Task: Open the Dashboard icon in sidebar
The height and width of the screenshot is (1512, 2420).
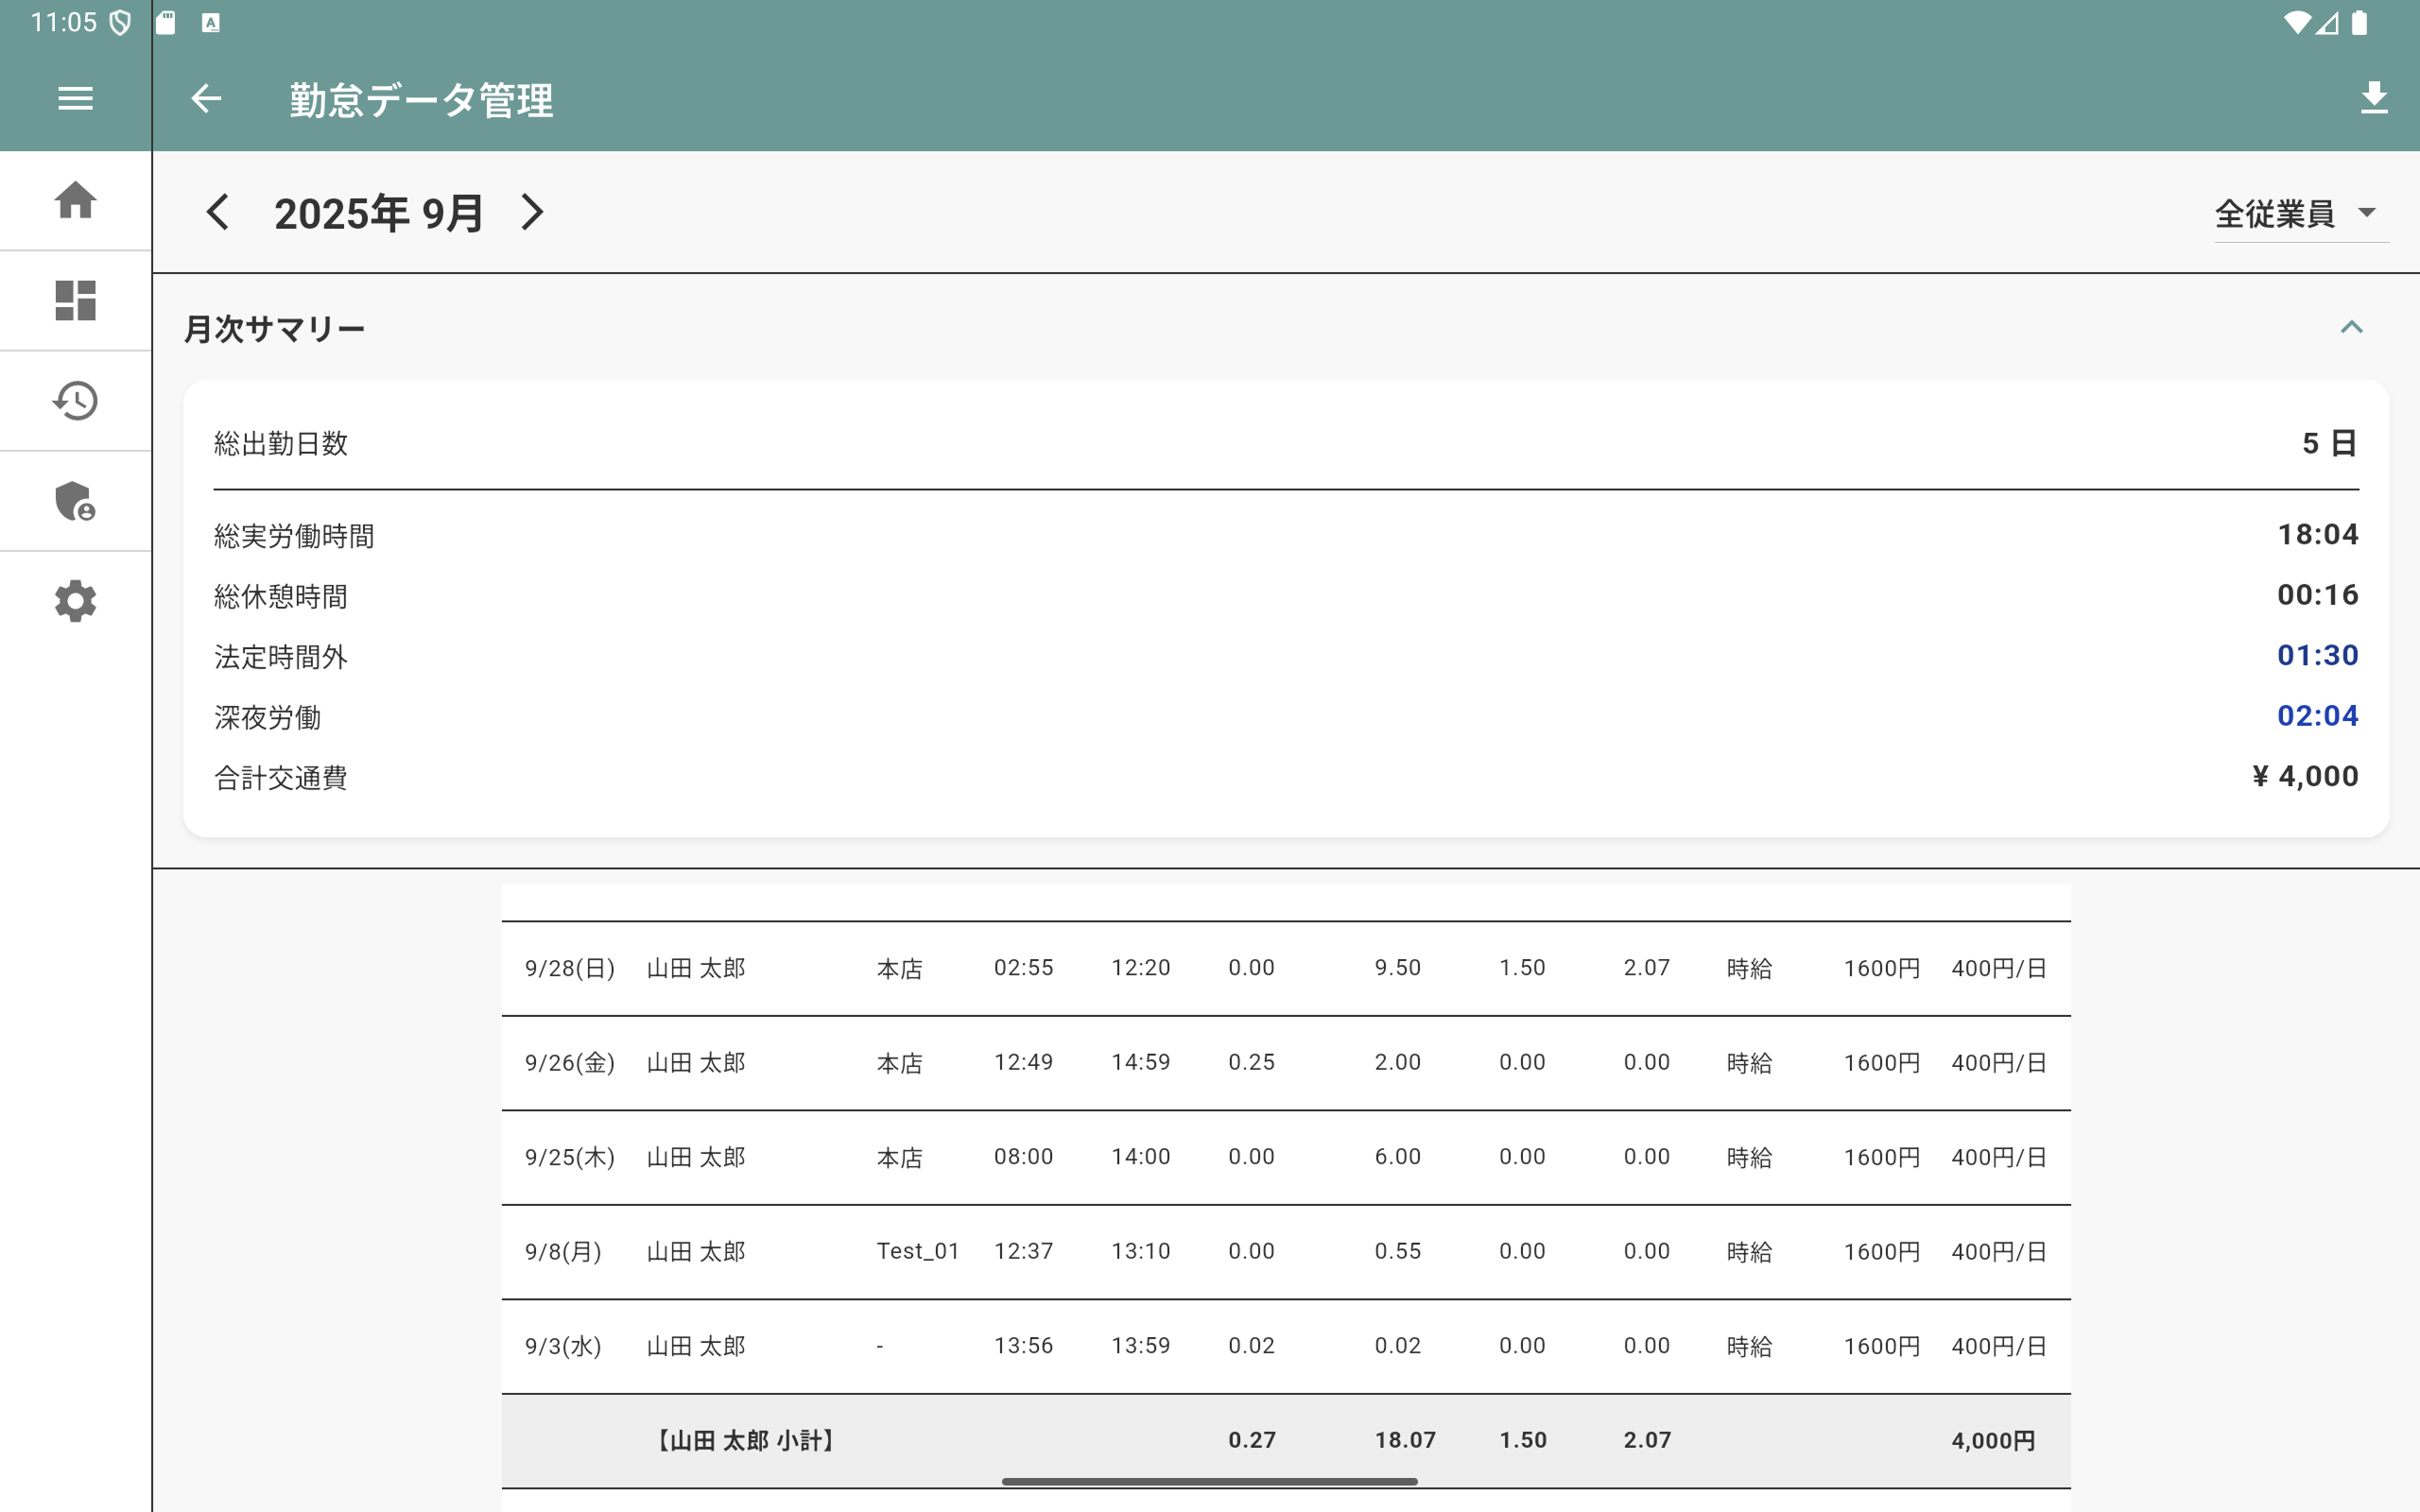Action: pyautogui.click(x=75, y=300)
